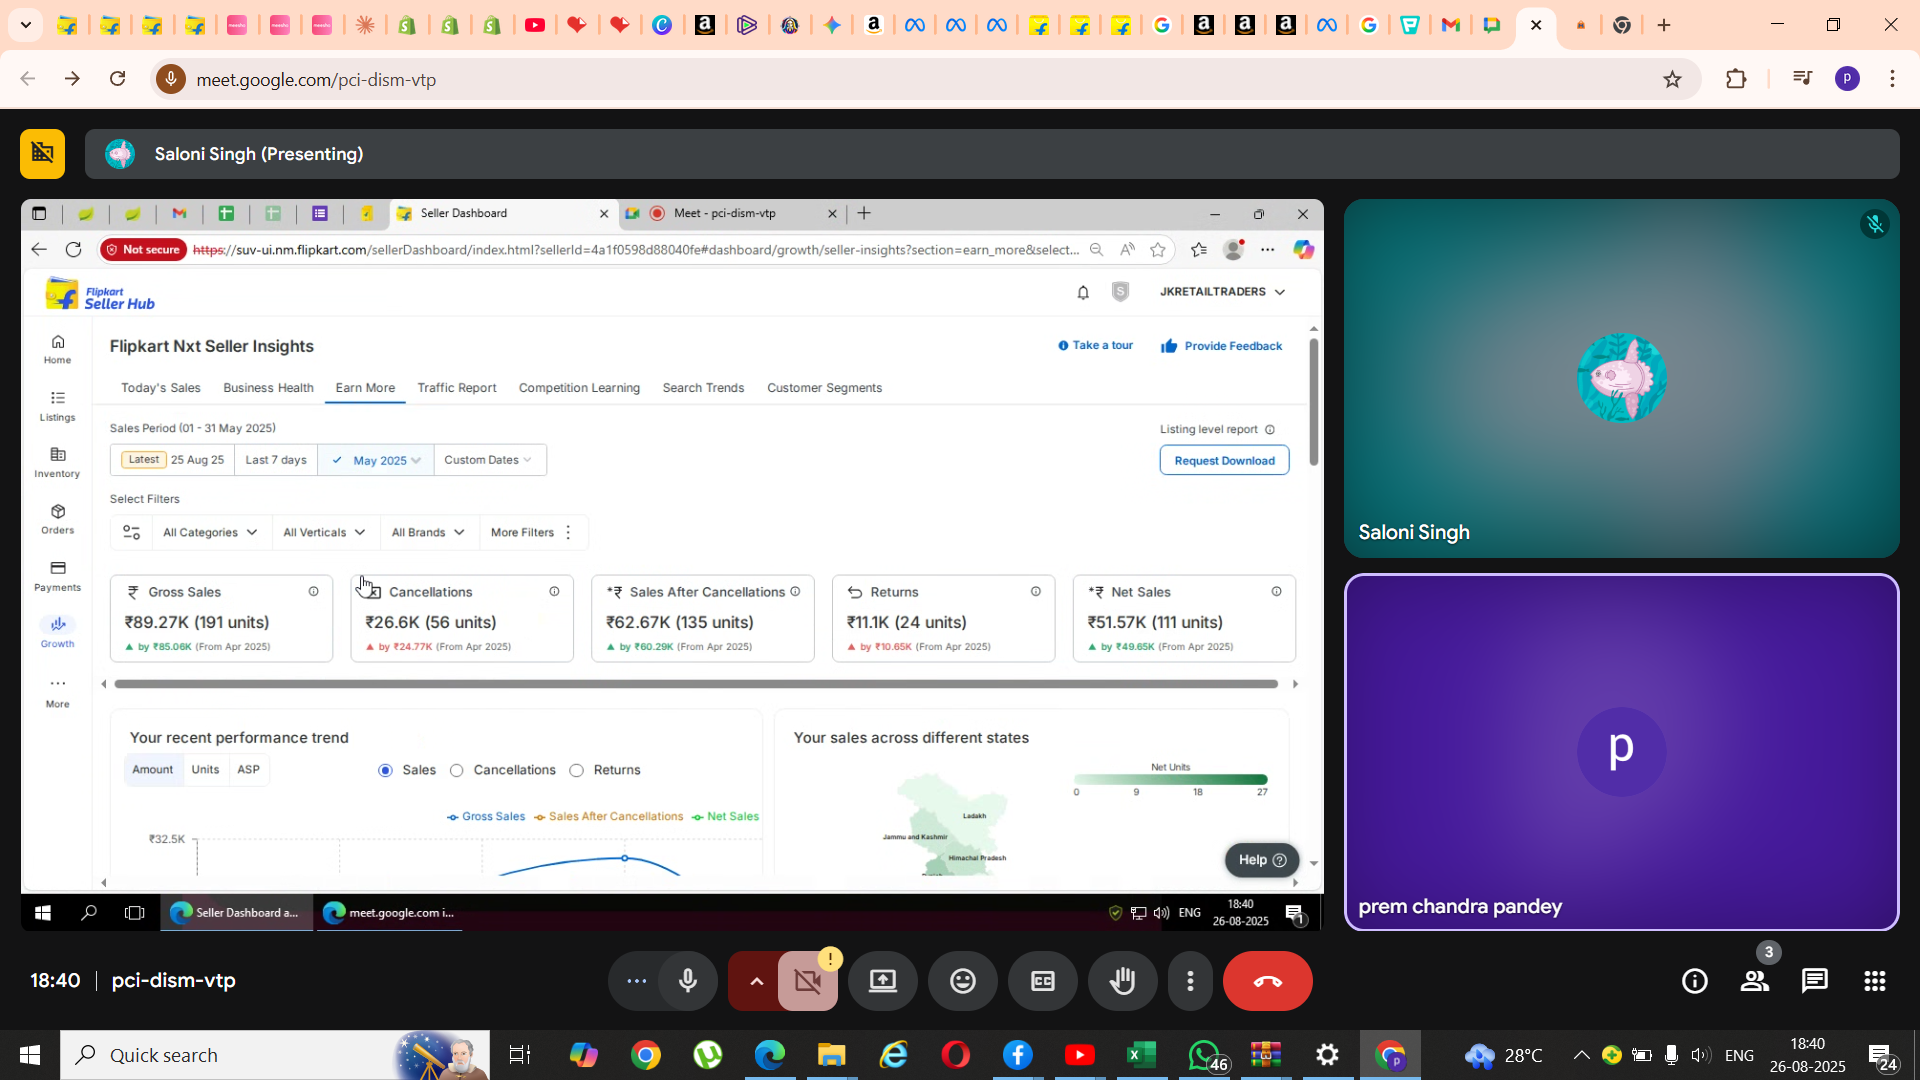Click the red leave call button

[1267, 981]
